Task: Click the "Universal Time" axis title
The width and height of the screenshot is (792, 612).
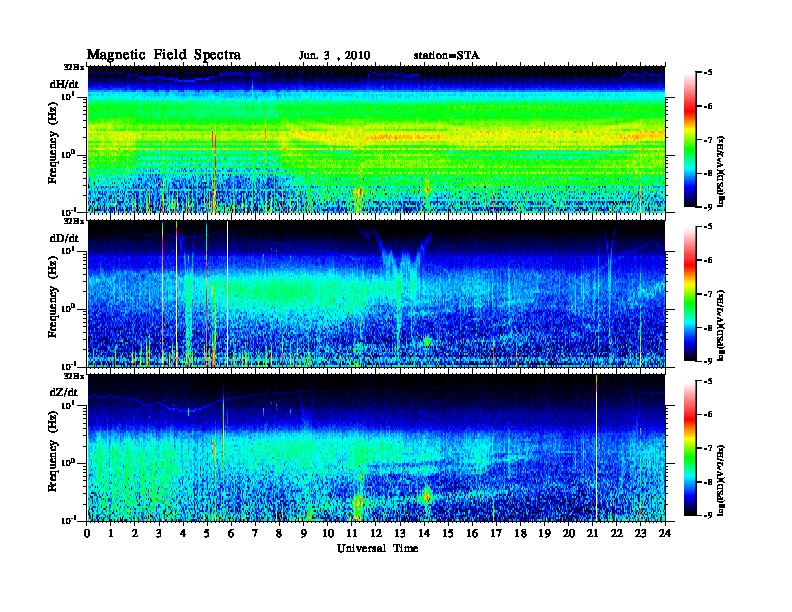Action: pos(377,548)
